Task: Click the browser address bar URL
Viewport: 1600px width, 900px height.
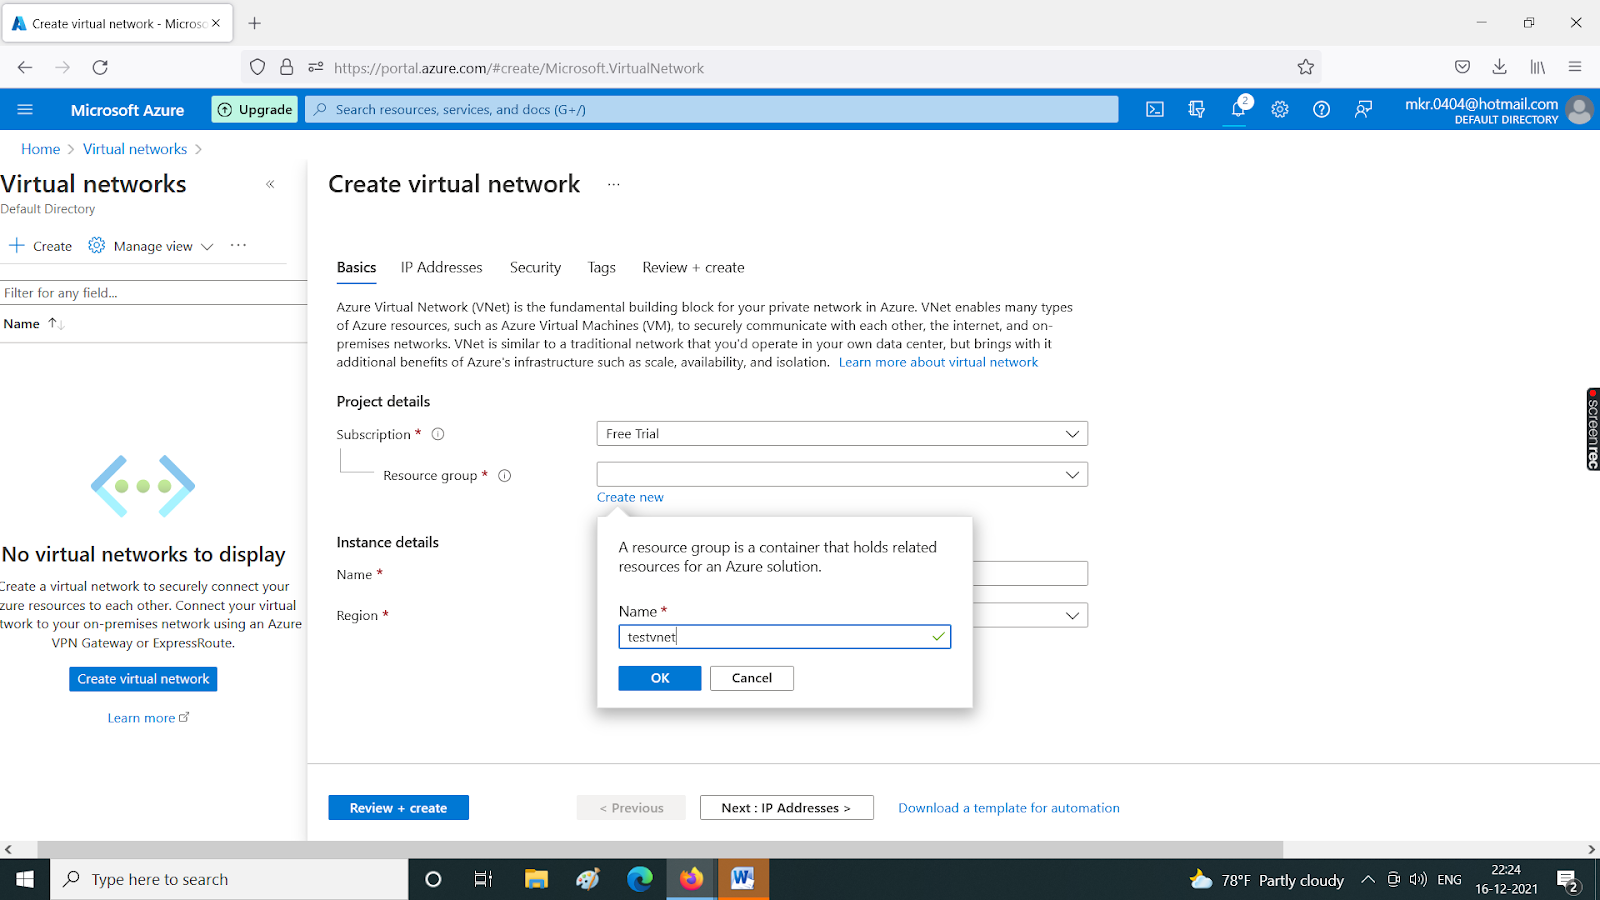Action: point(519,68)
